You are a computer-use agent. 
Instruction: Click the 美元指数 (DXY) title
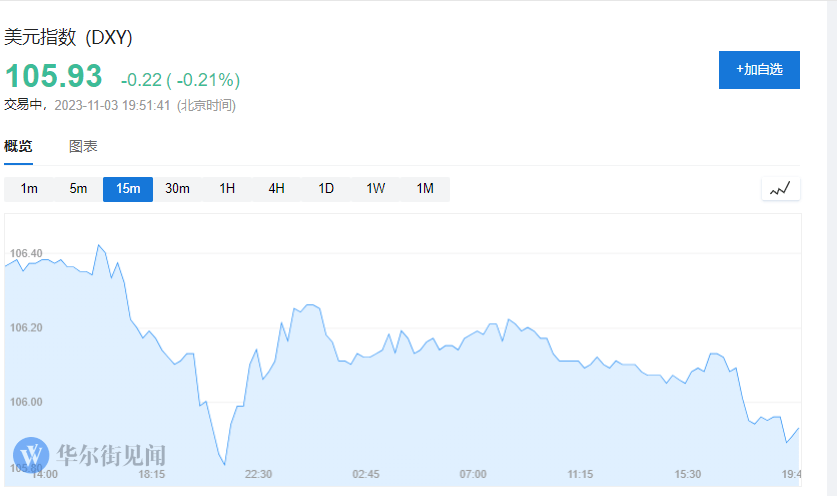tap(69, 38)
